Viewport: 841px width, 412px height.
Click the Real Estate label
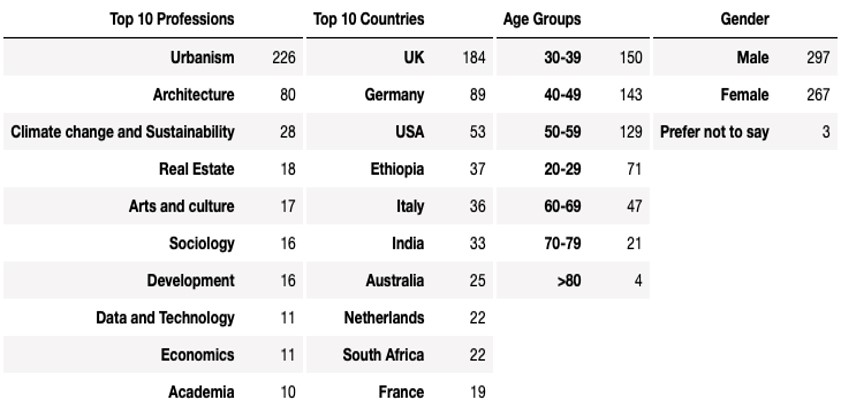tap(196, 169)
